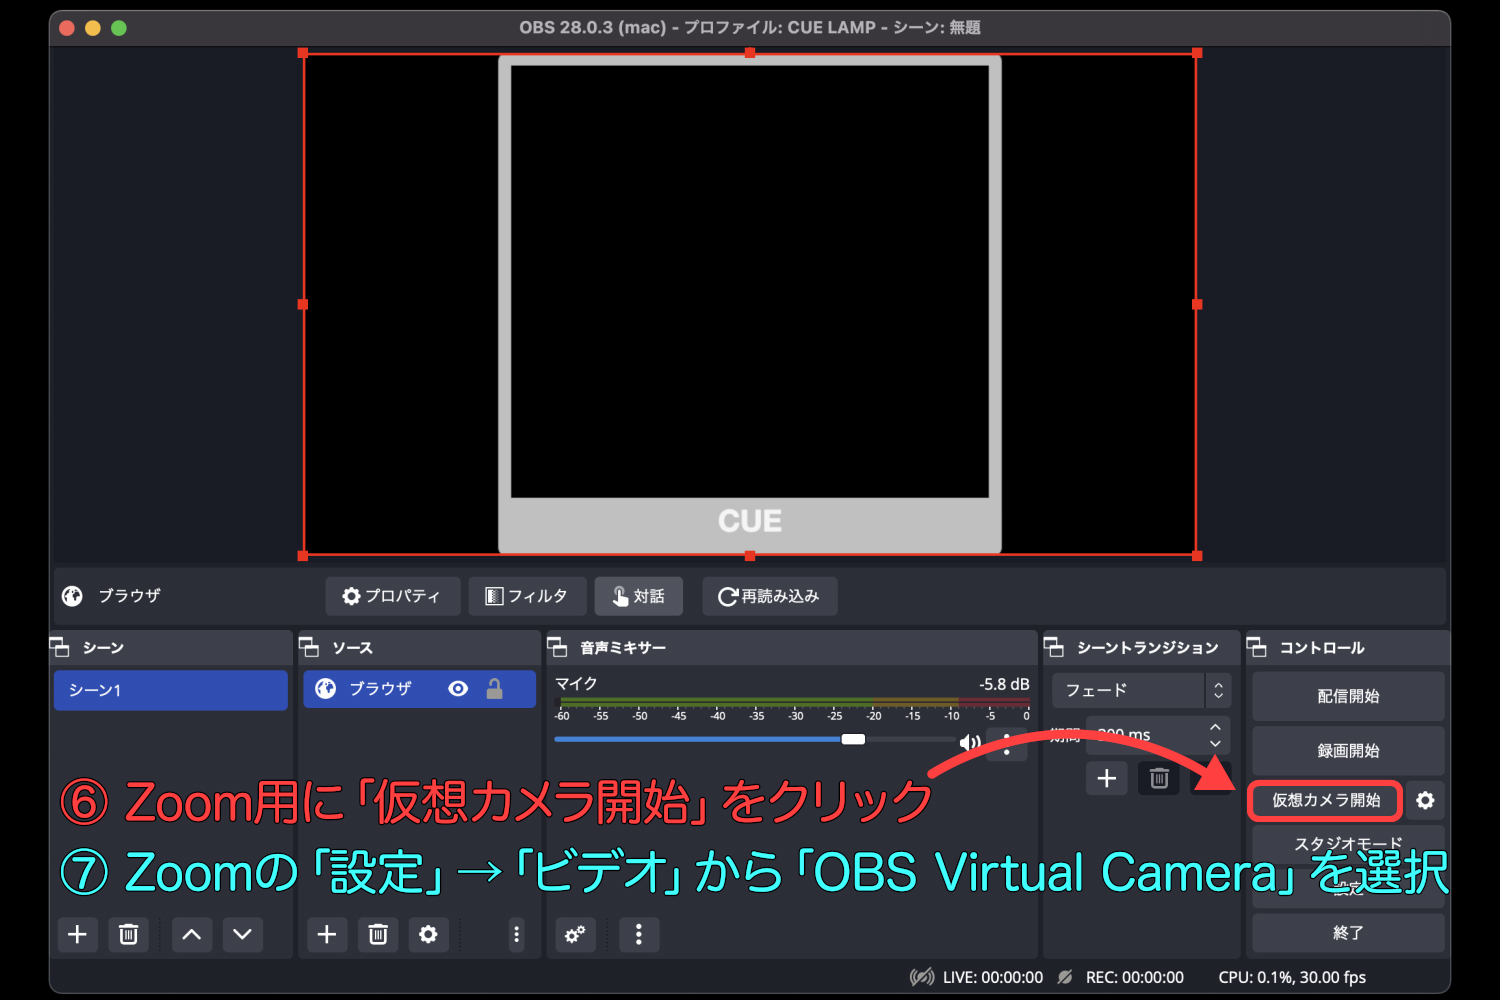
Task: Click the マイク channel label
Action: 576,683
